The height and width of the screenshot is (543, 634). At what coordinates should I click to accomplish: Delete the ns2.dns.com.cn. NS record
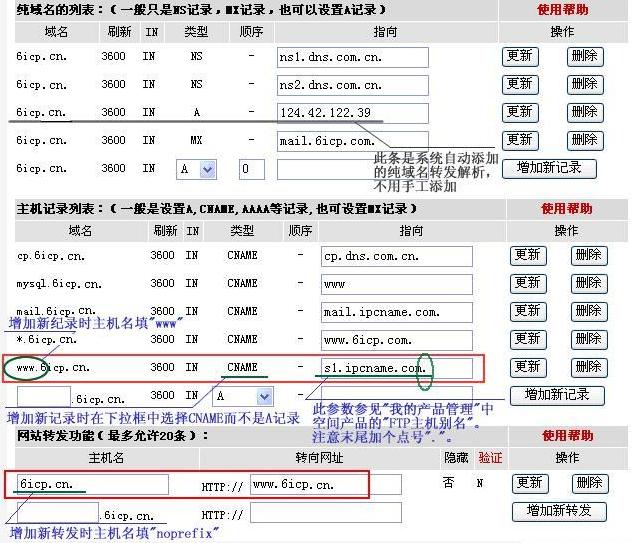[585, 85]
